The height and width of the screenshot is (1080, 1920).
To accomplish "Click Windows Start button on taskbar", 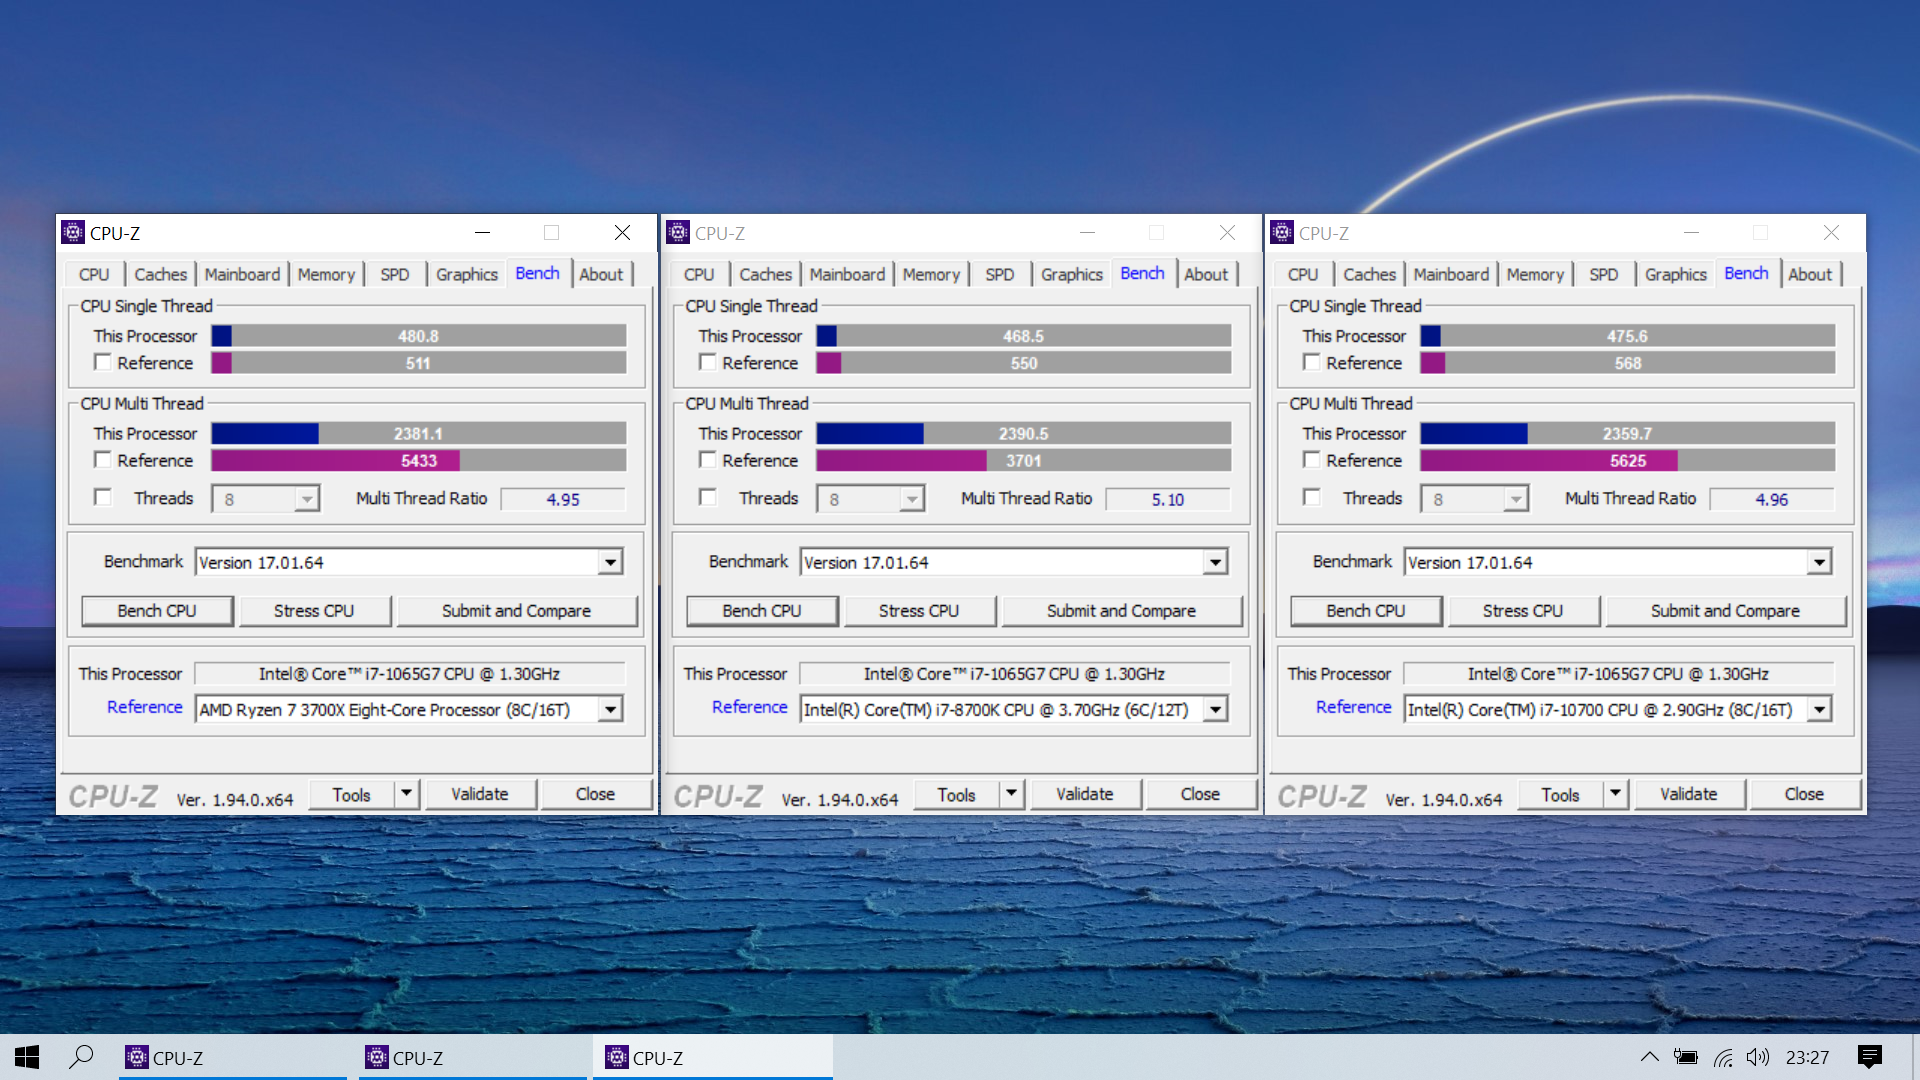I will tap(27, 1057).
